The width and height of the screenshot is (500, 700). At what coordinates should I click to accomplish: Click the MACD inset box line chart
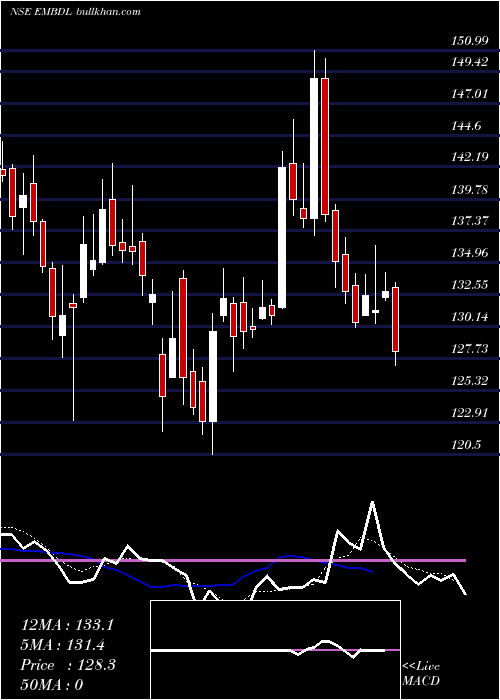tap(275, 650)
